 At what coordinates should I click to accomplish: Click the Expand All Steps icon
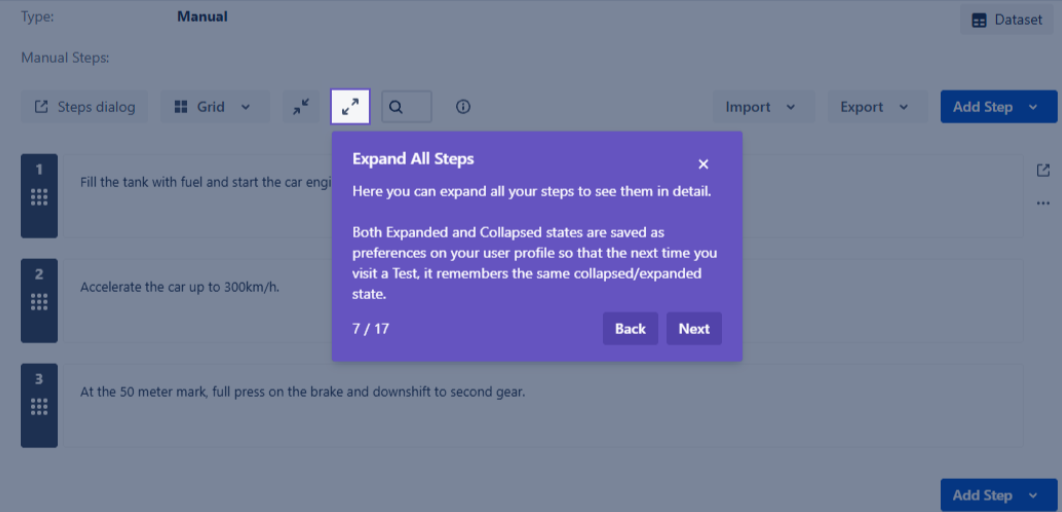point(350,107)
